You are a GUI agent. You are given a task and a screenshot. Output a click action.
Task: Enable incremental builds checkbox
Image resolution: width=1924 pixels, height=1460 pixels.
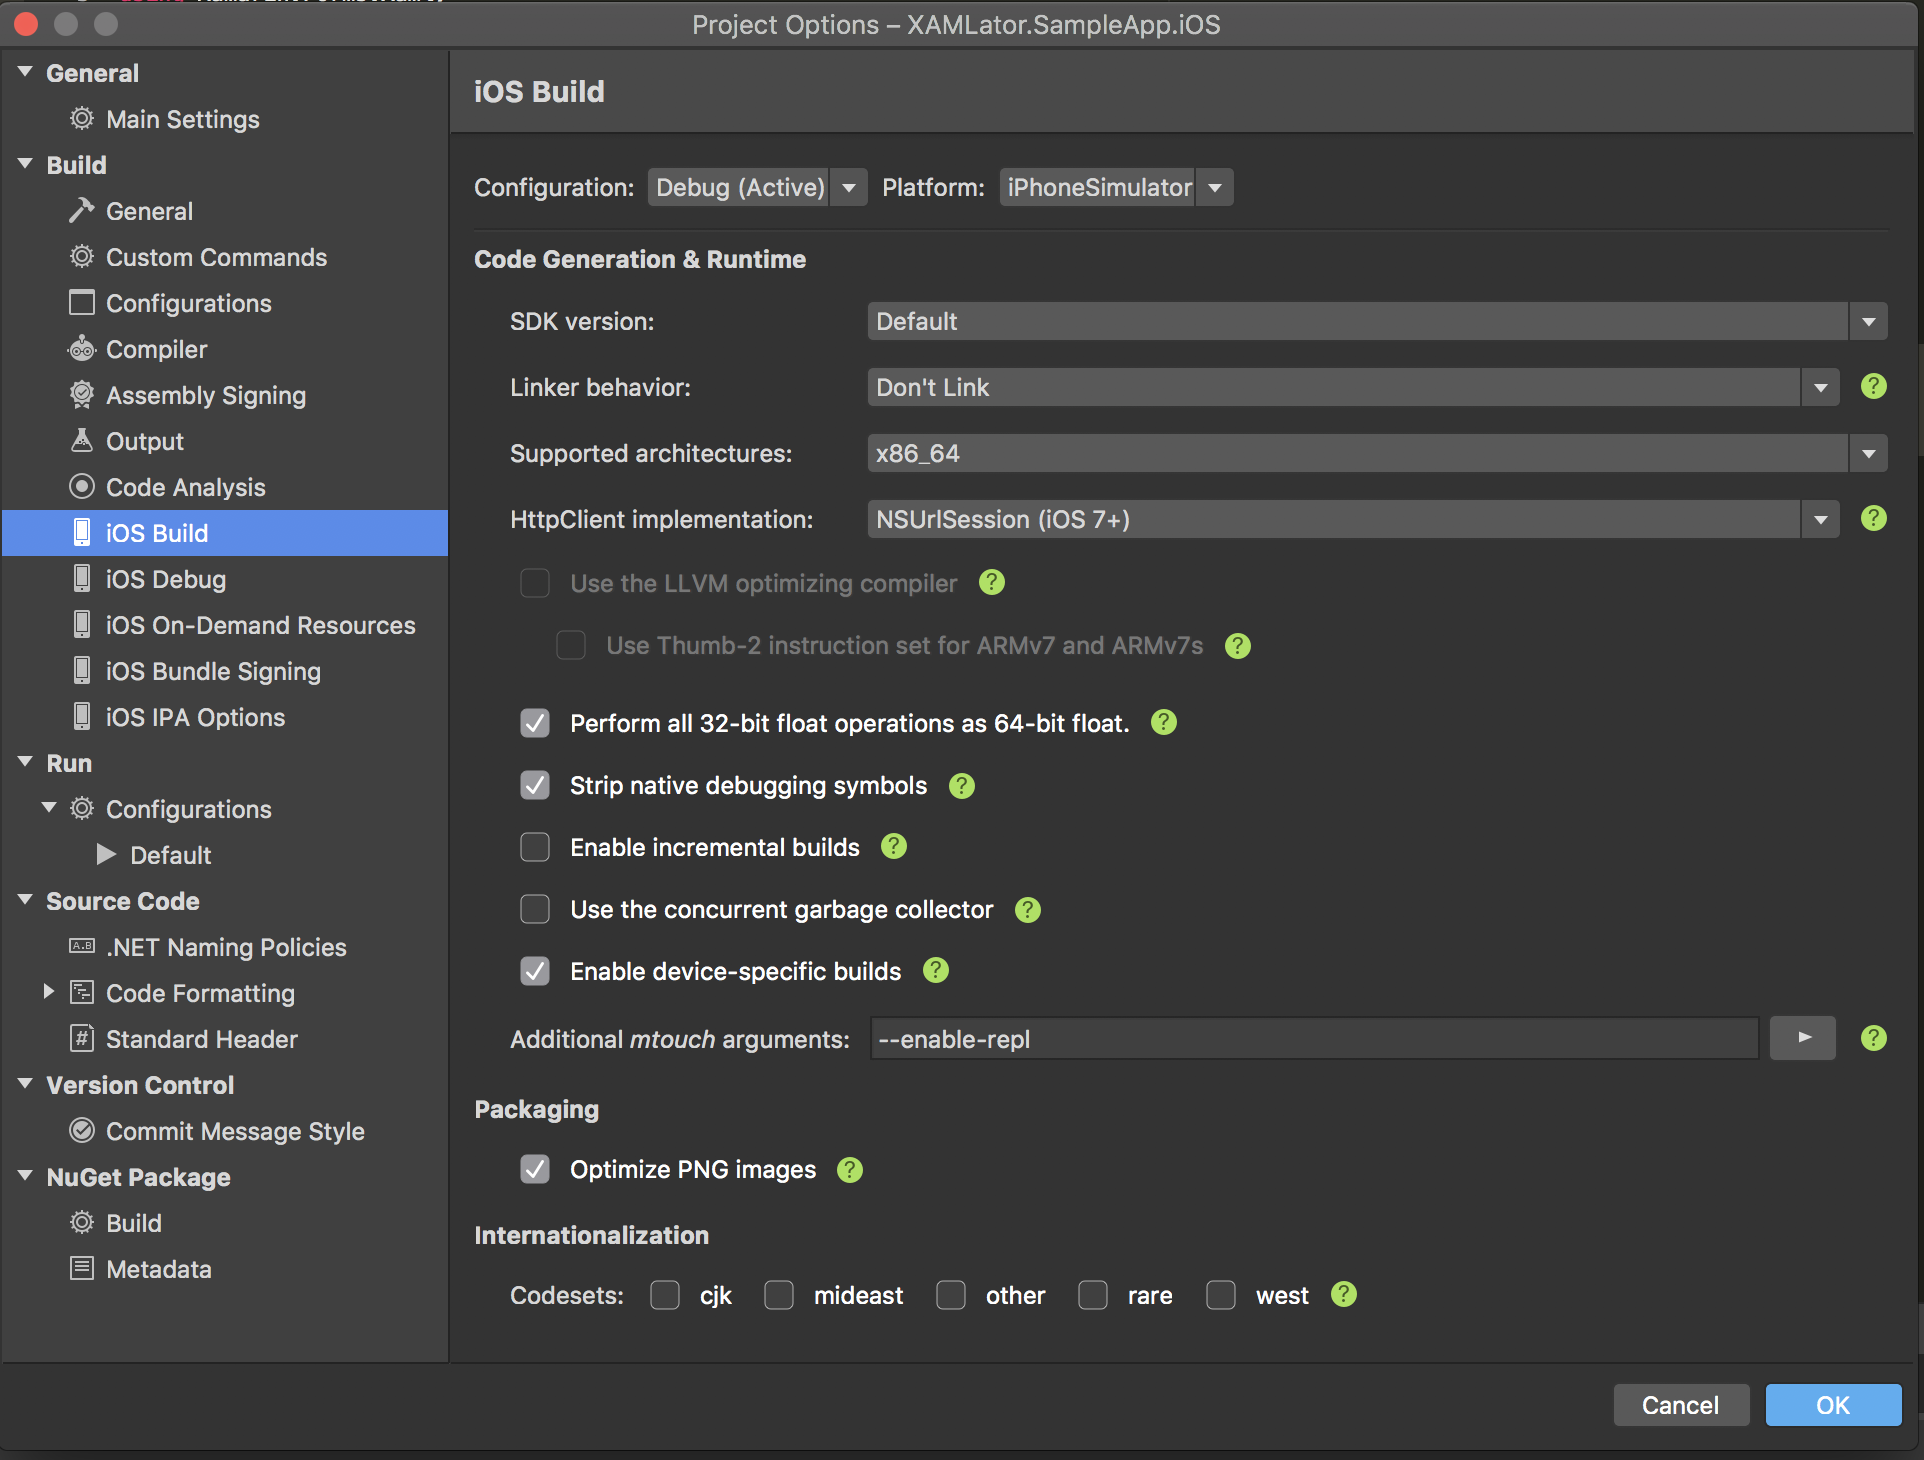(535, 847)
